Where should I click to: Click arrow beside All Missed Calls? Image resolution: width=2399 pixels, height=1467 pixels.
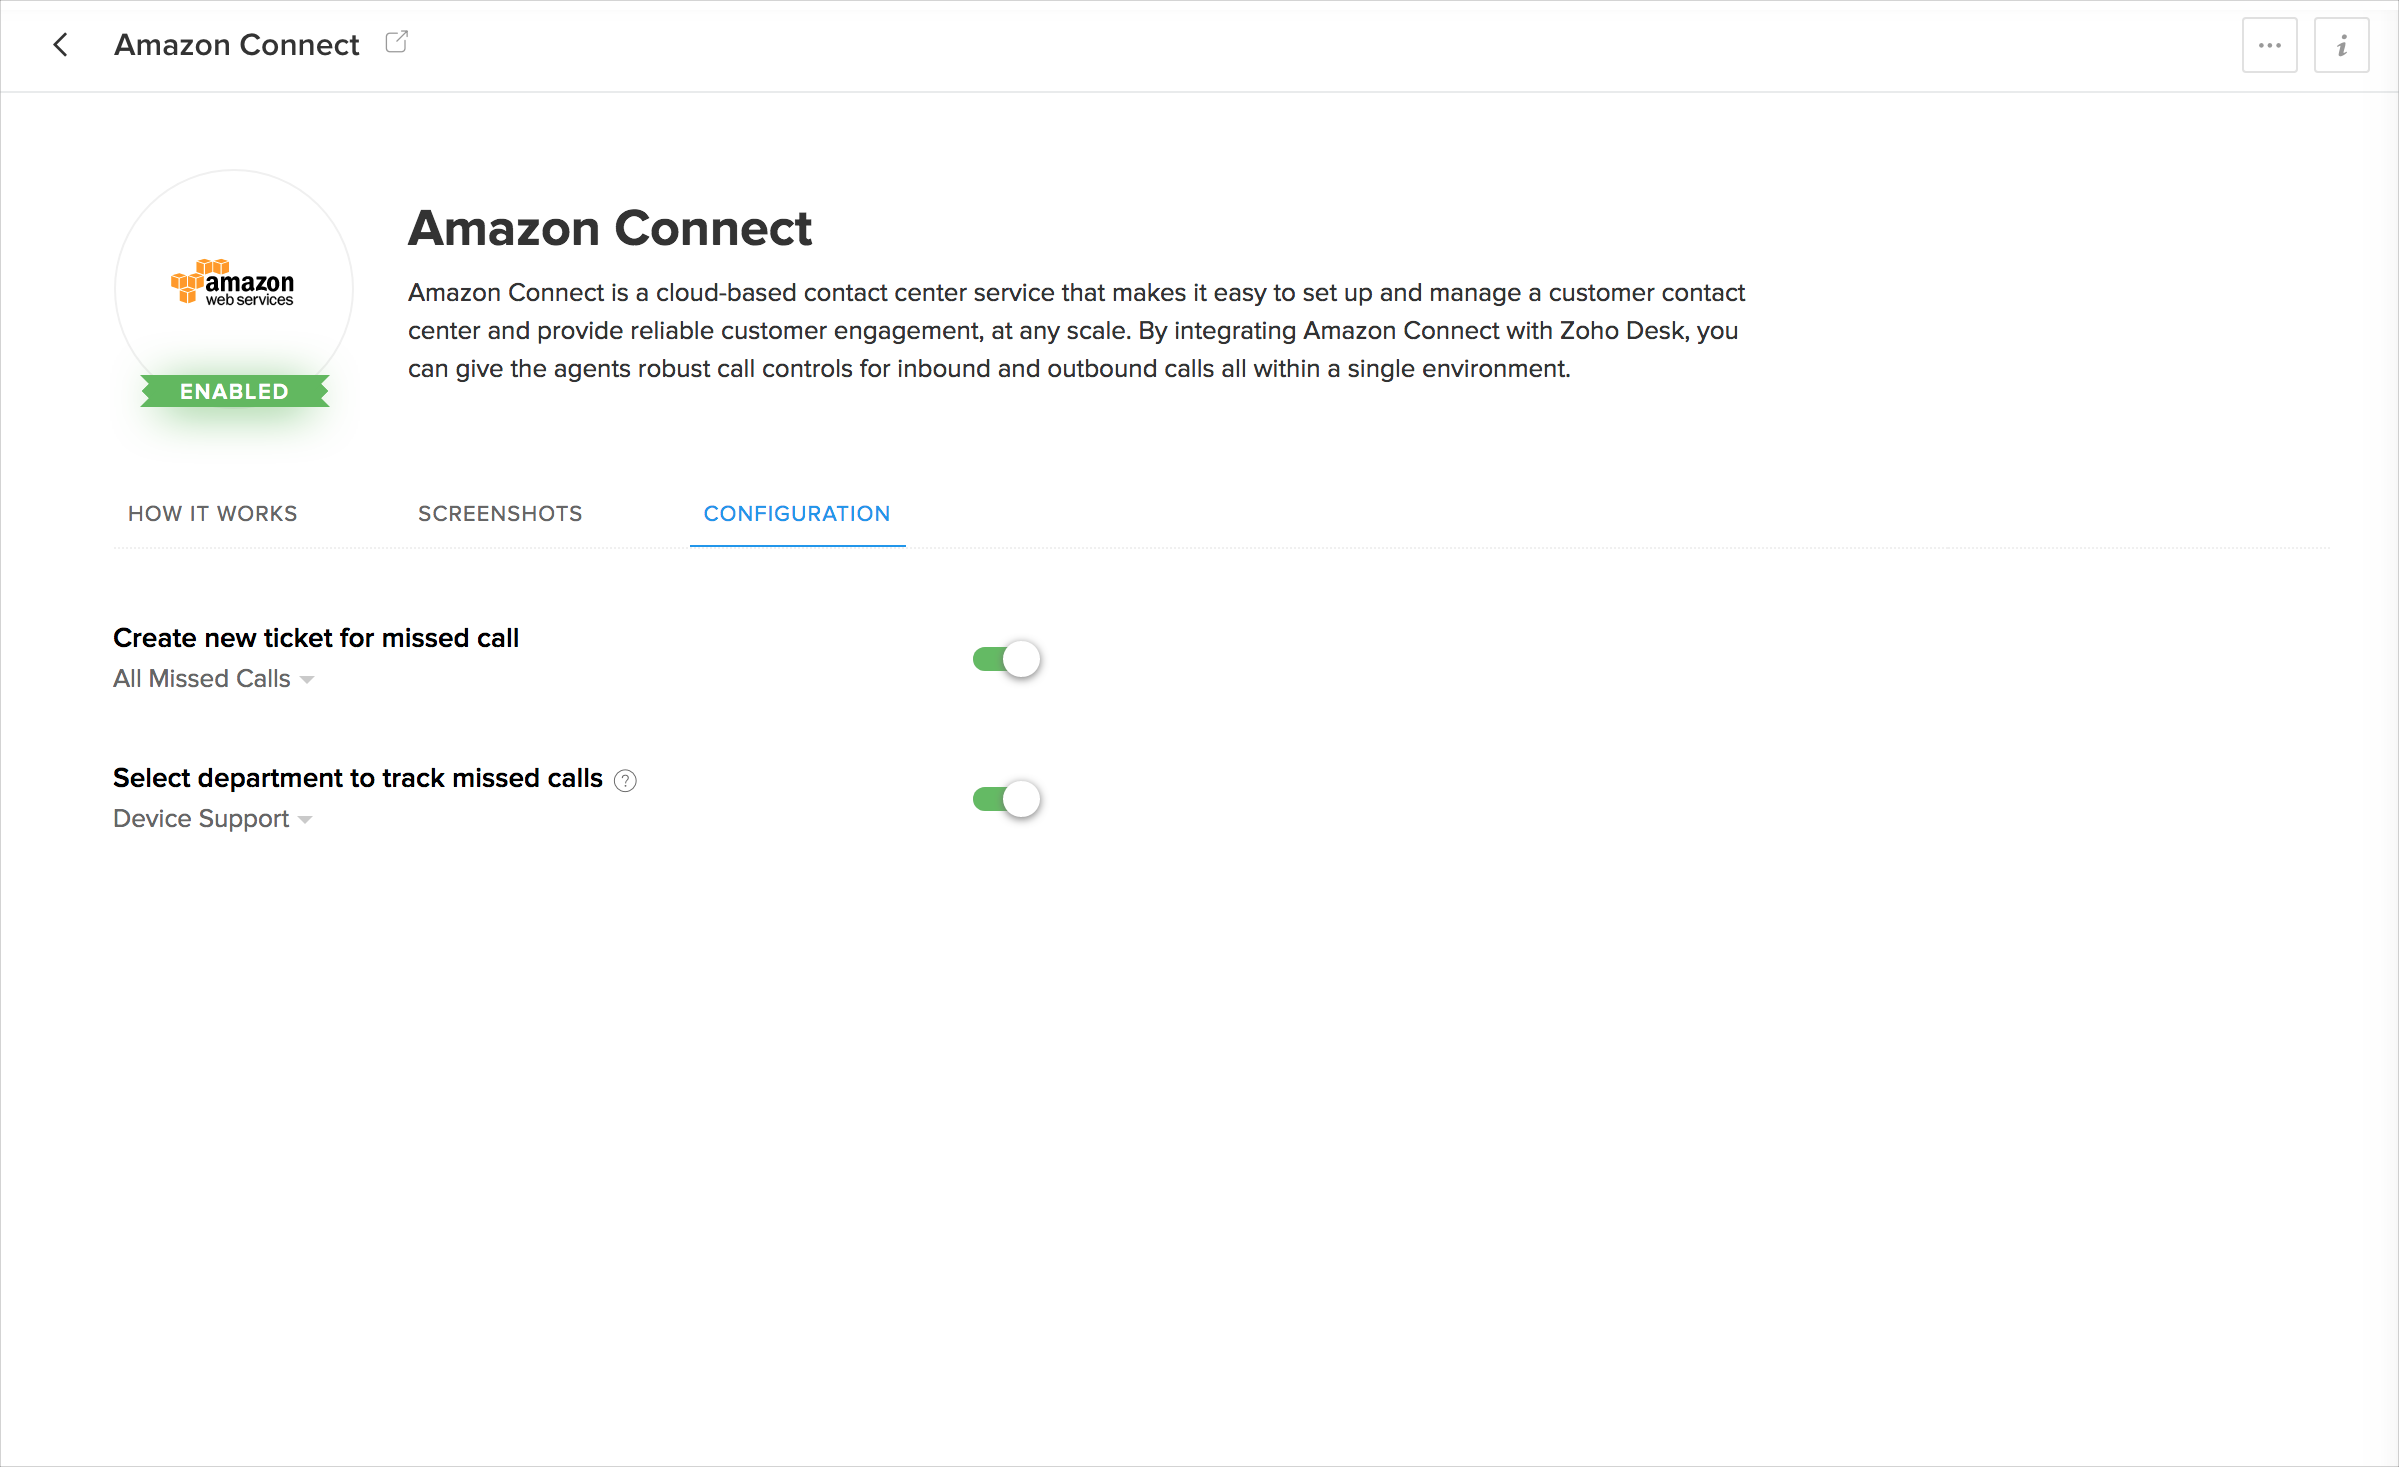tap(307, 680)
